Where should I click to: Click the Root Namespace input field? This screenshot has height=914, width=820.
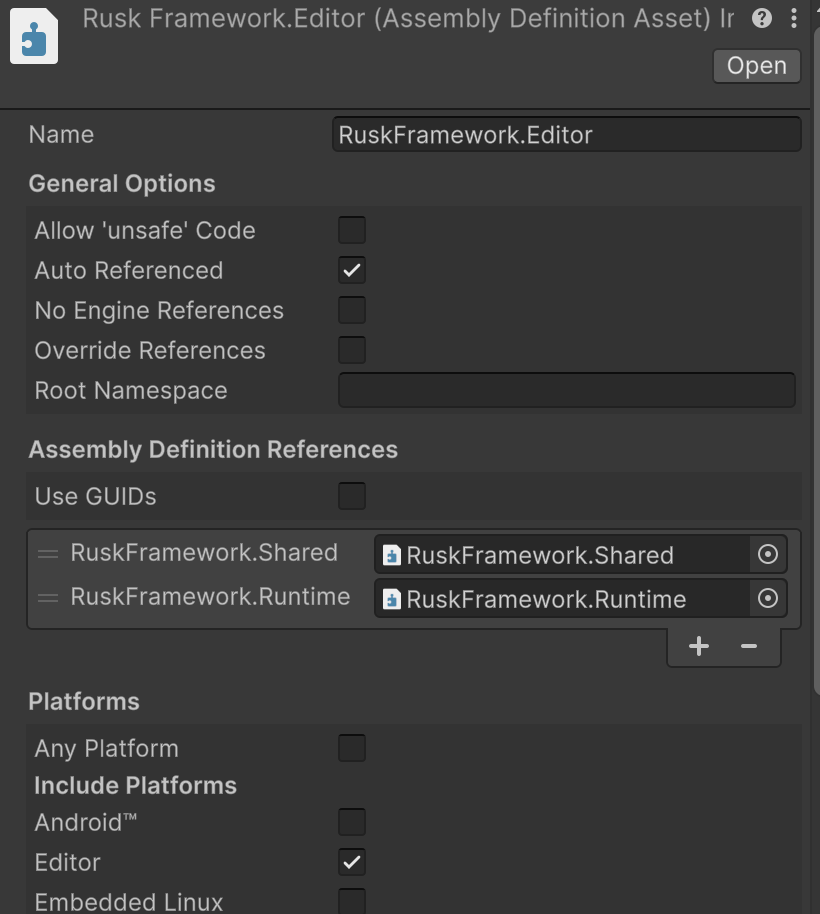[x=566, y=390]
